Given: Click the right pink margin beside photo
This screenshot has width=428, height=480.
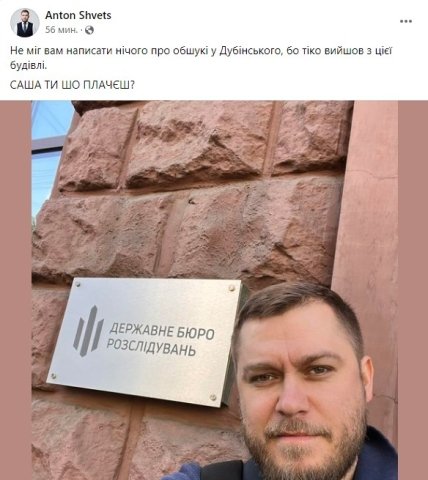Looking at the screenshot, I should point(413,290).
